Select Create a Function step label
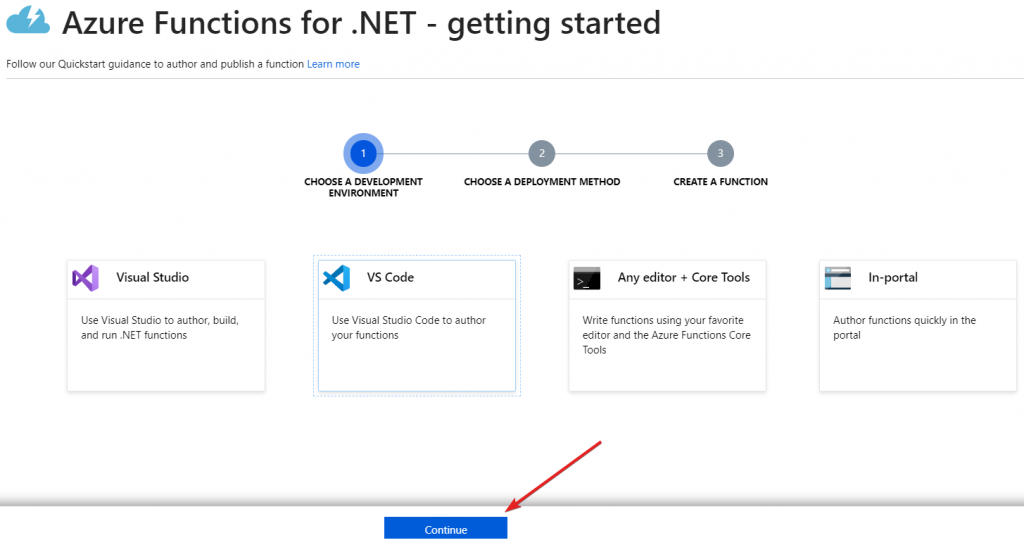This screenshot has height=545, width=1024. point(720,182)
